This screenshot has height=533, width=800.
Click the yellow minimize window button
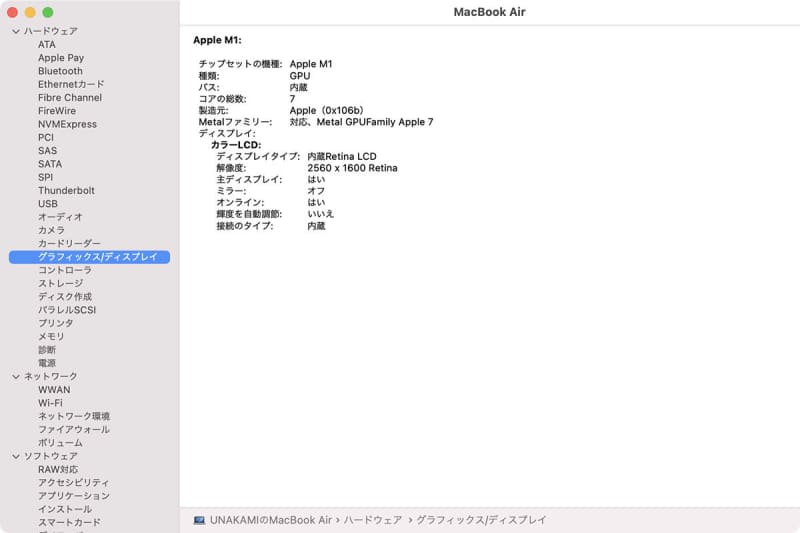click(x=30, y=12)
